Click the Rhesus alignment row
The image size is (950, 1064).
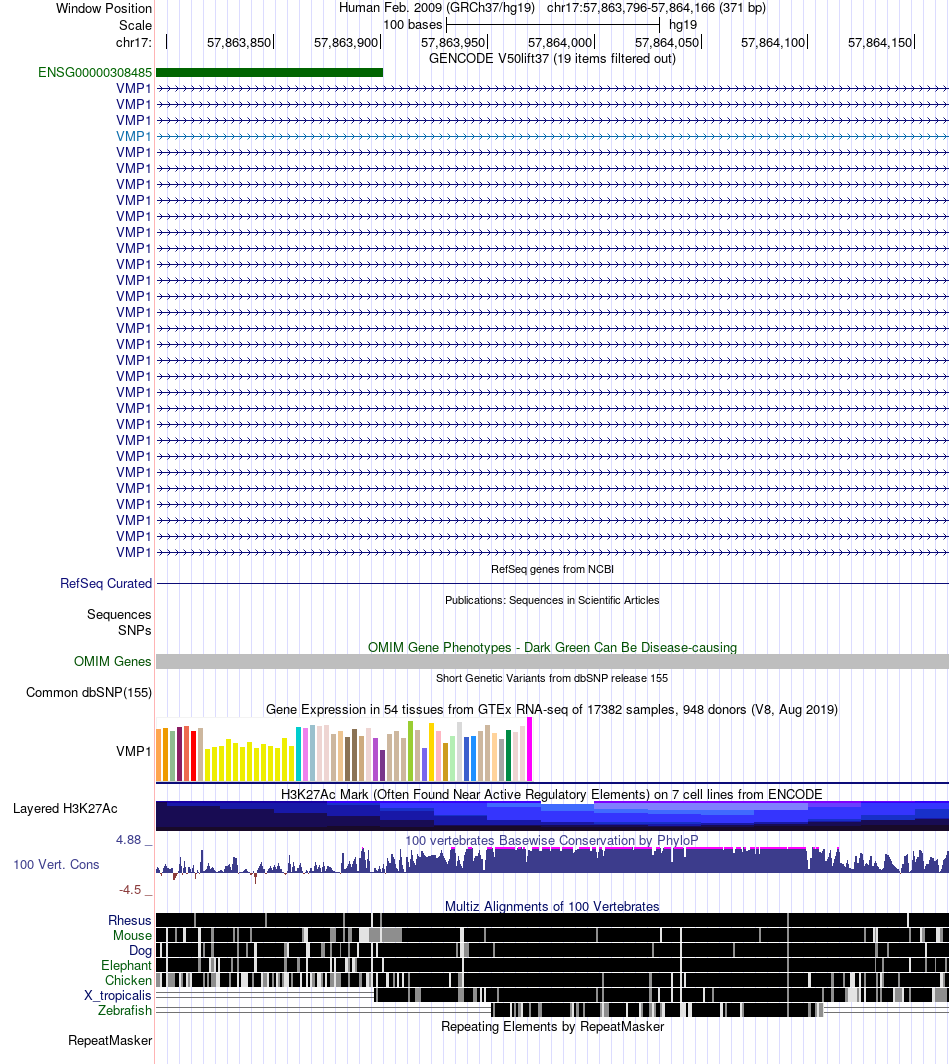pyautogui.click(x=552, y=920)
